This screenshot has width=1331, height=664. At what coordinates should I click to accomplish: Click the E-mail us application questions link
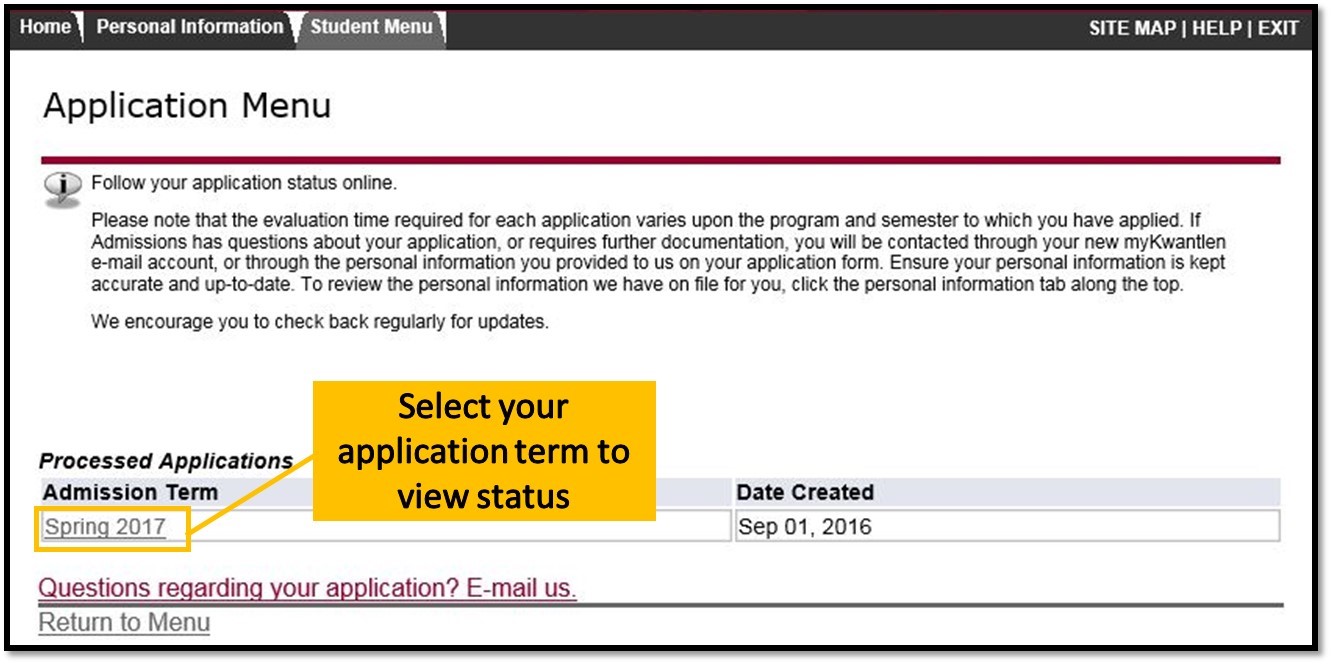click(307, 588)
